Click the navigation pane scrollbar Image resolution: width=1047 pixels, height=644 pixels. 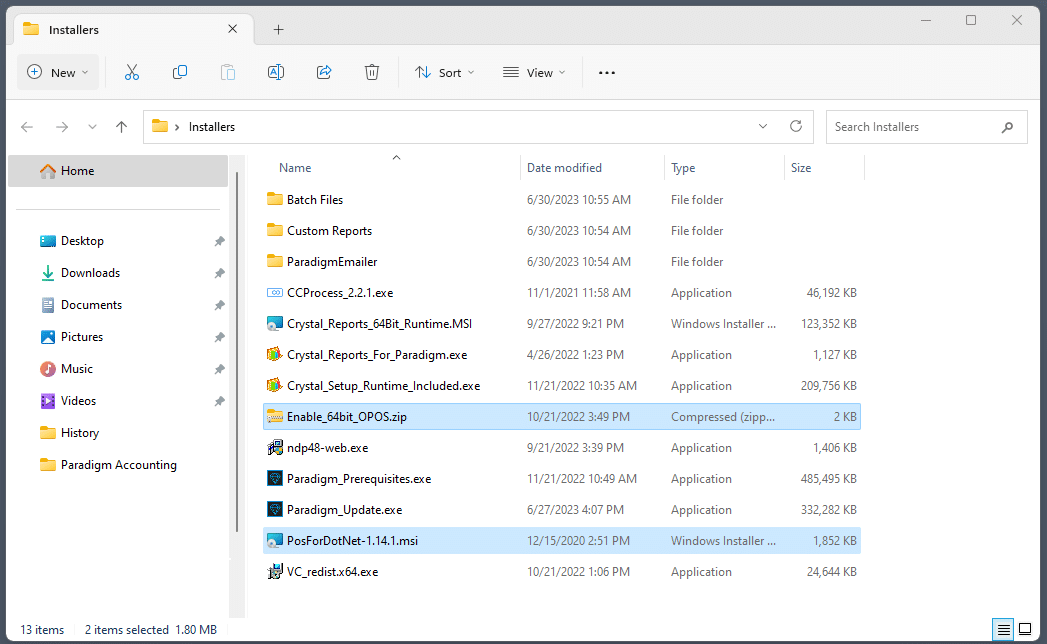click(237, 352)
